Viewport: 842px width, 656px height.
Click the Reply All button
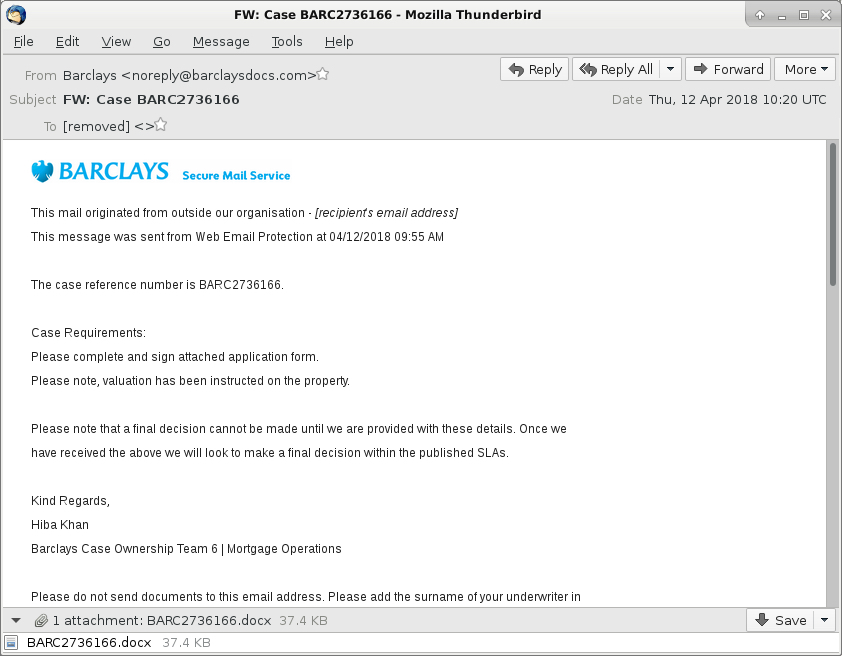616,69
